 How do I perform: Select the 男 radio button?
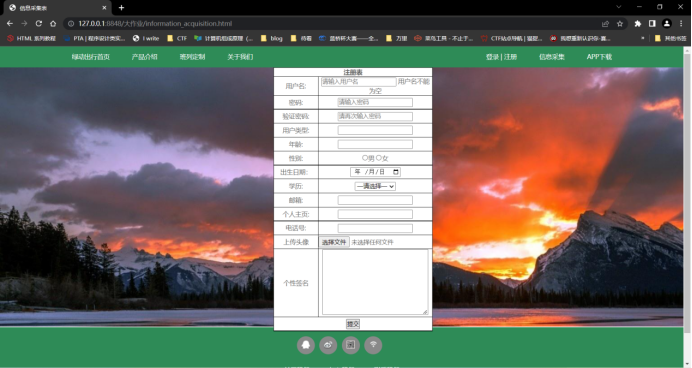(x=365, y=158)
